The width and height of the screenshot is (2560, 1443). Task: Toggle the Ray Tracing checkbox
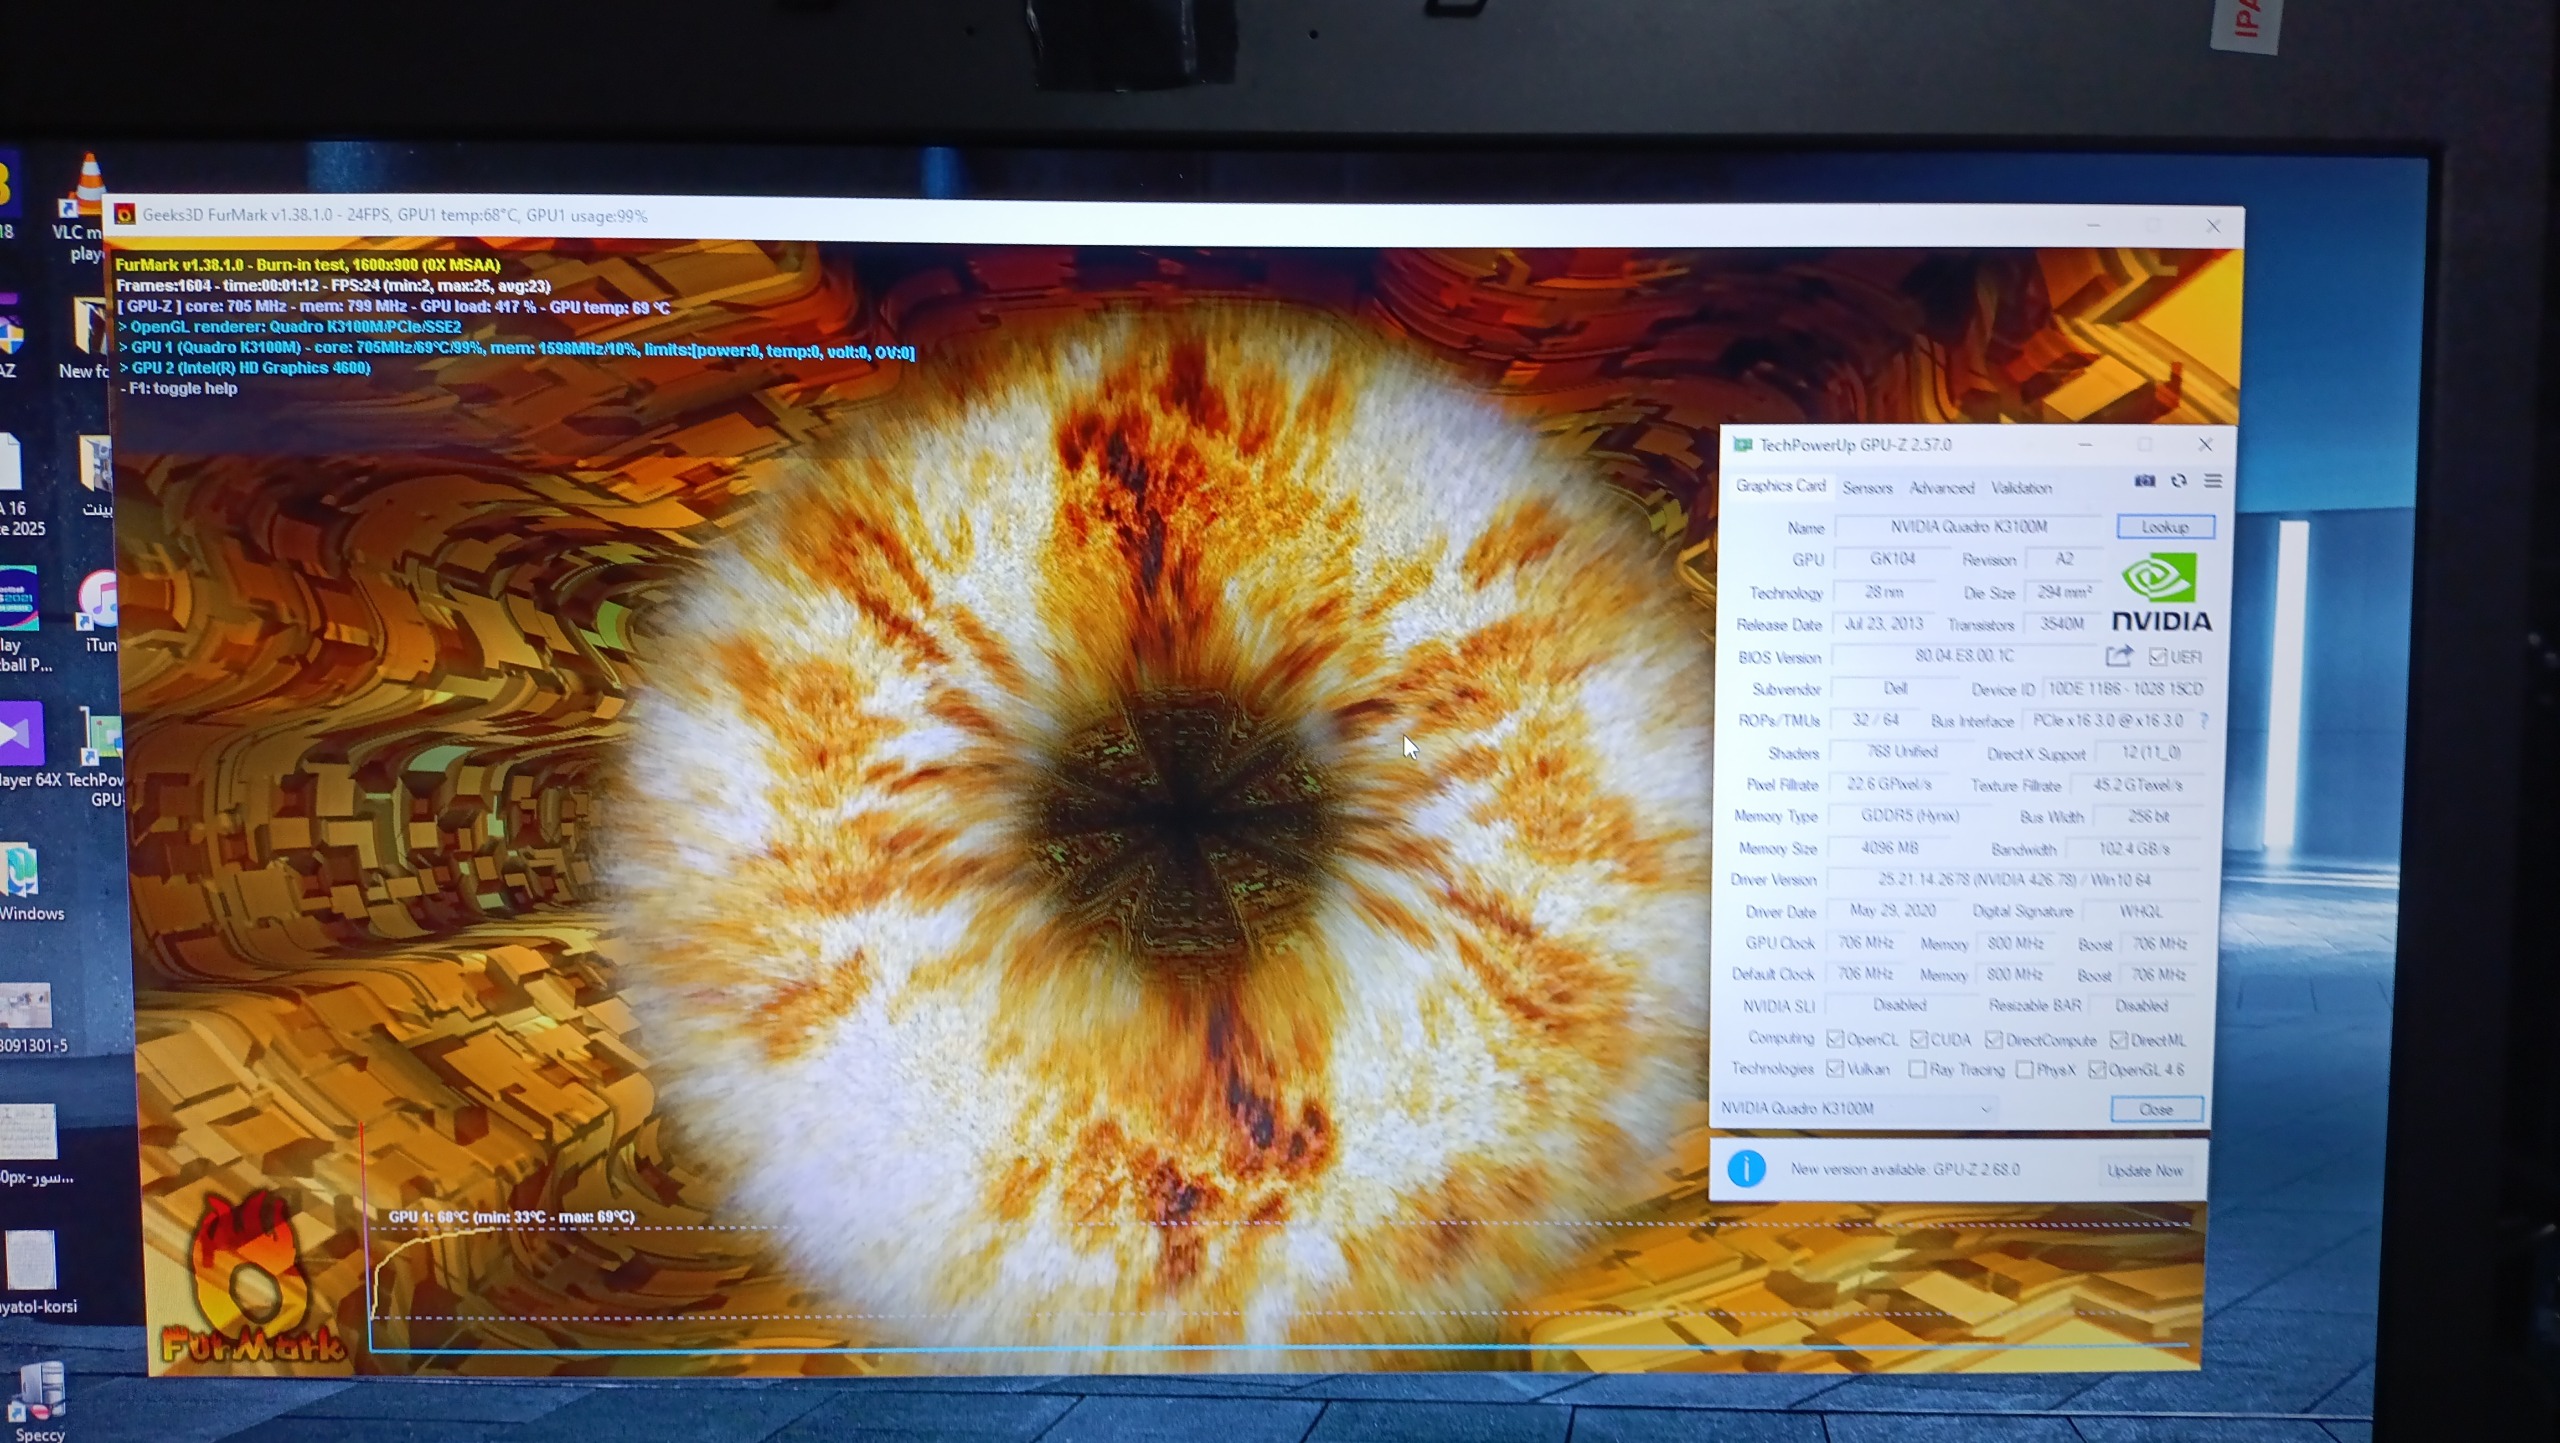click(1917, 1069)
